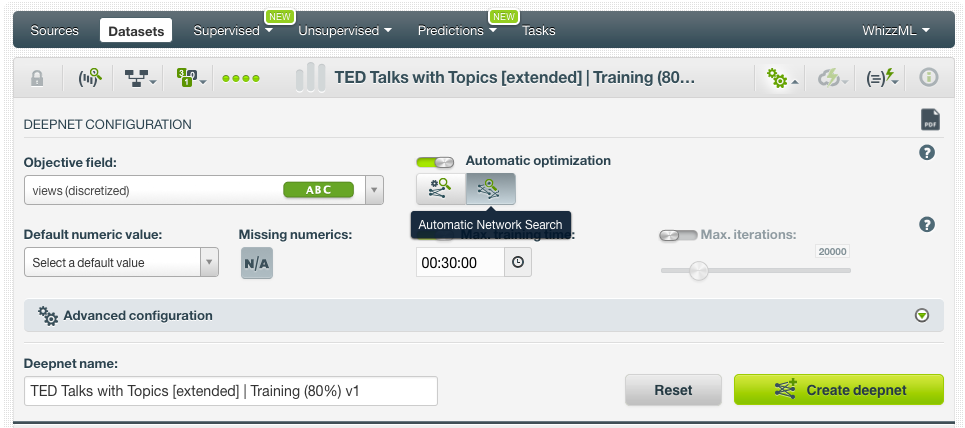Image resolution: width=965 pixels, height=428 pixels.
Task: Click the PDF document icon
Action: (x=930, y=120)
